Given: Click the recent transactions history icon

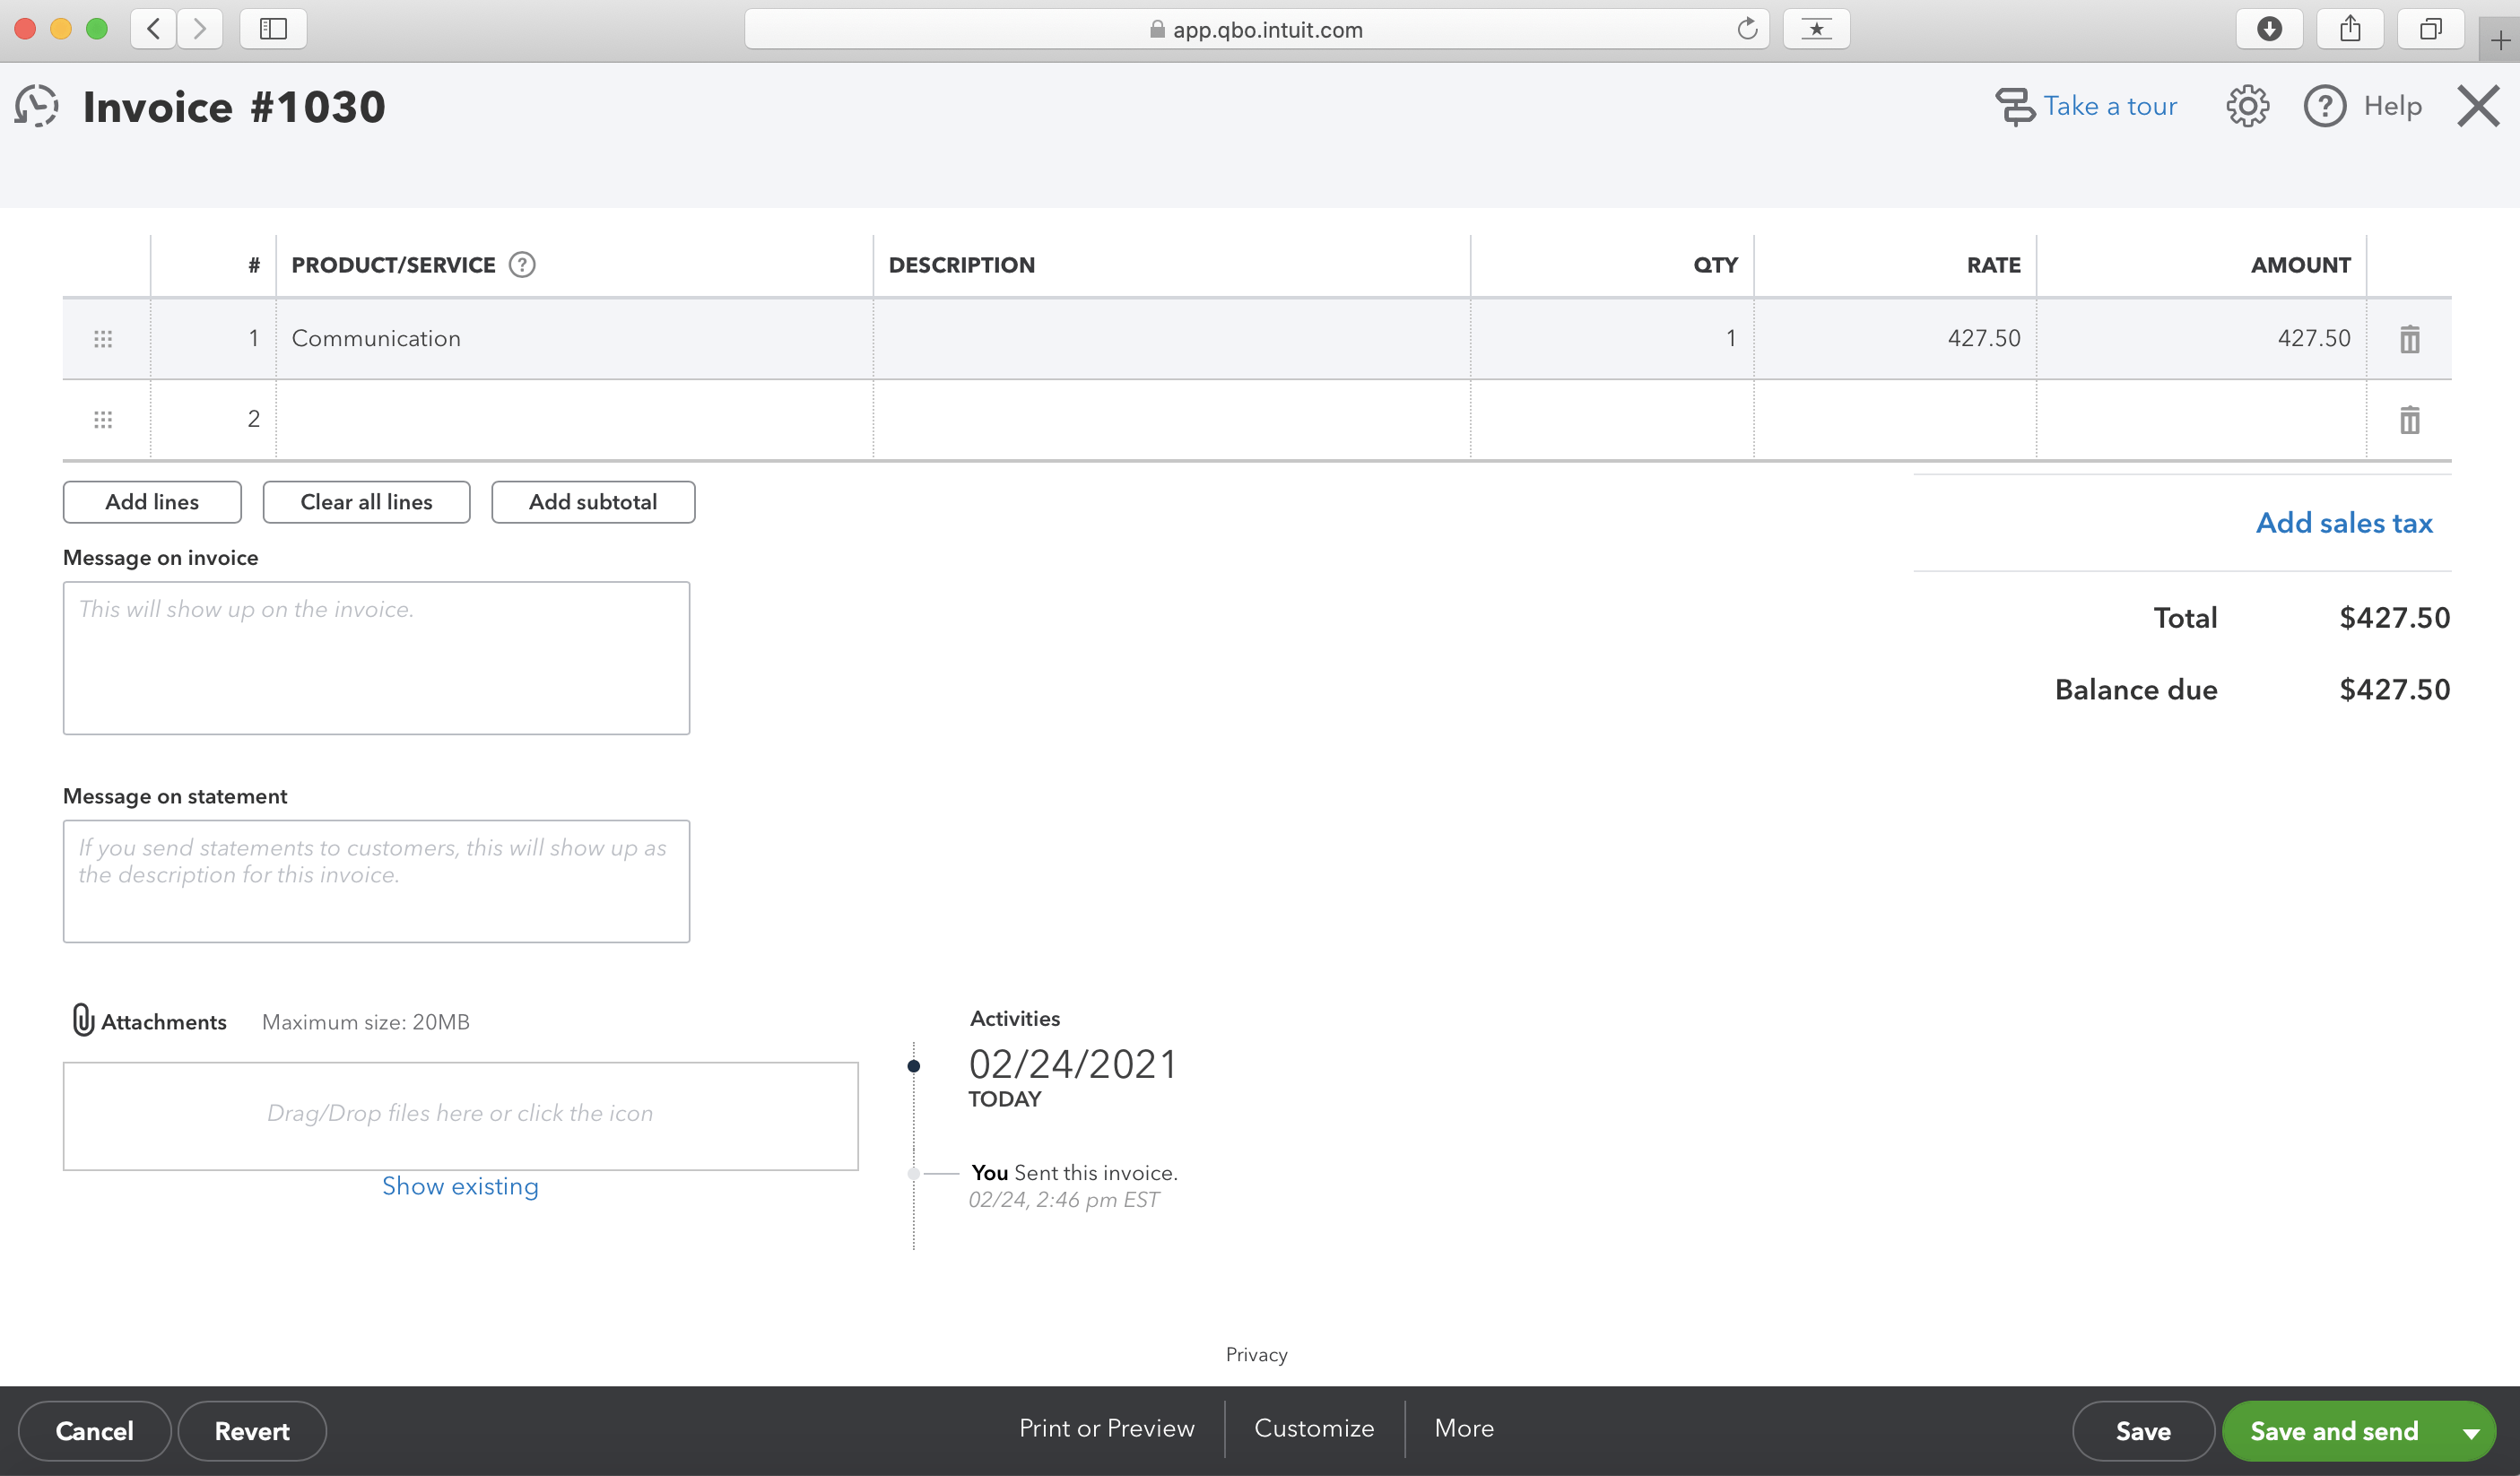Looking at the screenshot, I should (x=36, y=106).
